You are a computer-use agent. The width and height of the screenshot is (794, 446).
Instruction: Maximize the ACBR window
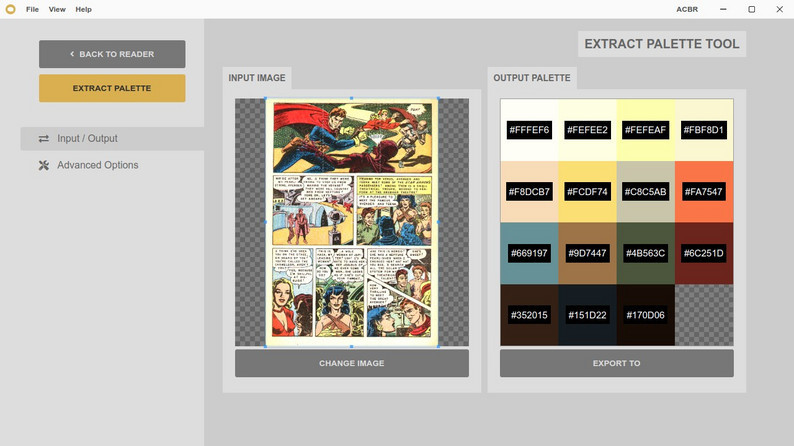coord(751,9)
